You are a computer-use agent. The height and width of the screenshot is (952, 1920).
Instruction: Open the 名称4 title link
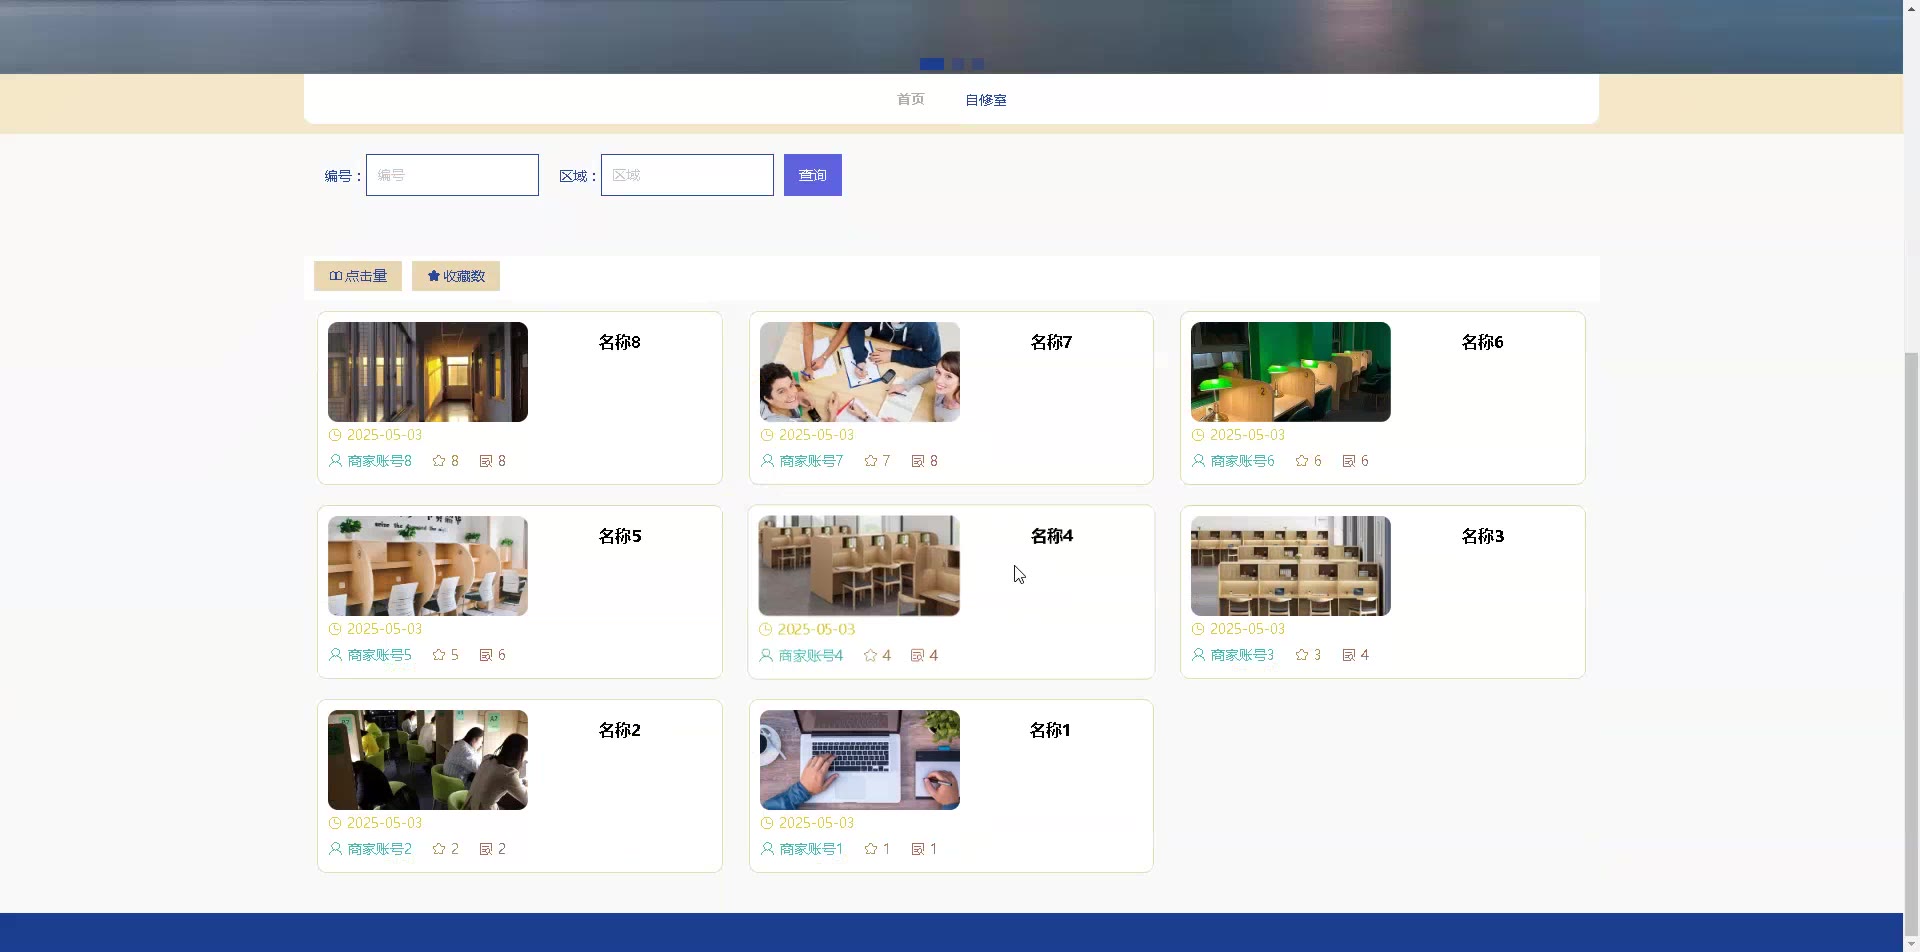(1052, 536)
